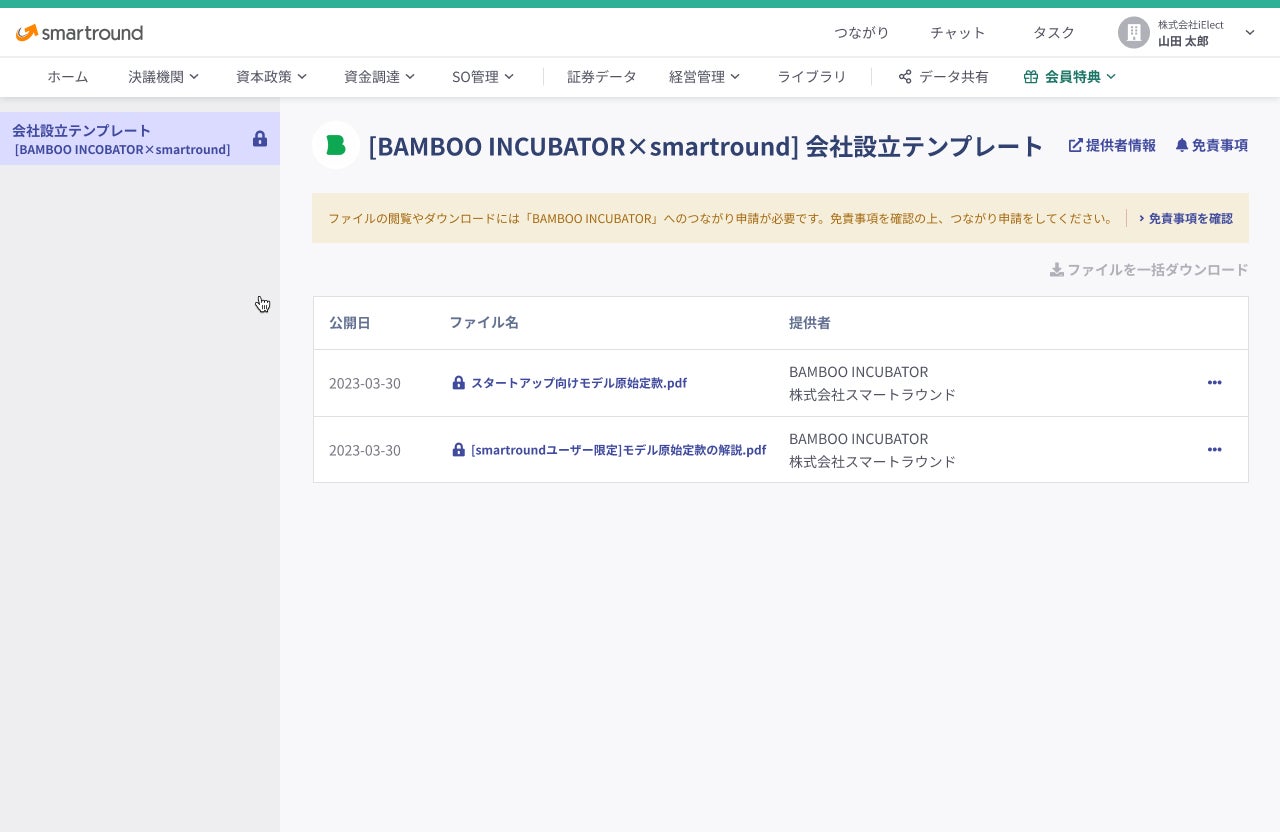1280x832 pixels.
Task: Open スタートアップ向けモデル原始定款.pdf file
Action: coord(579,383)
